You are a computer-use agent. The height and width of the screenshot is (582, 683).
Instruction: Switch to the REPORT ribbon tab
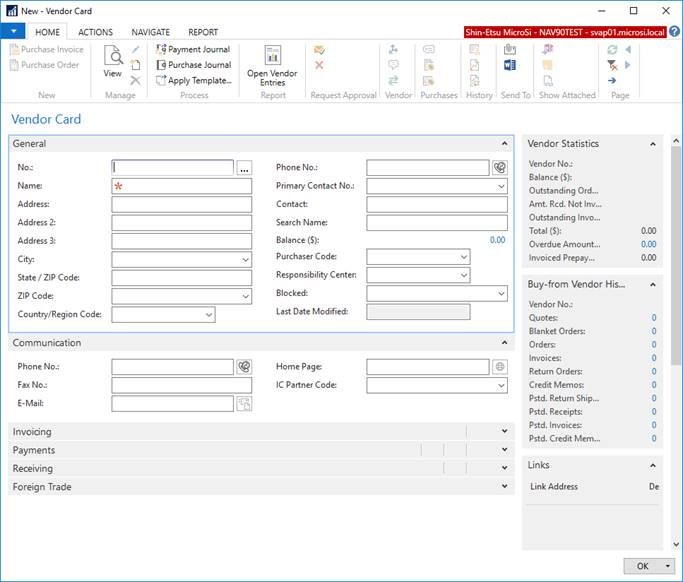tap(203, 32)
